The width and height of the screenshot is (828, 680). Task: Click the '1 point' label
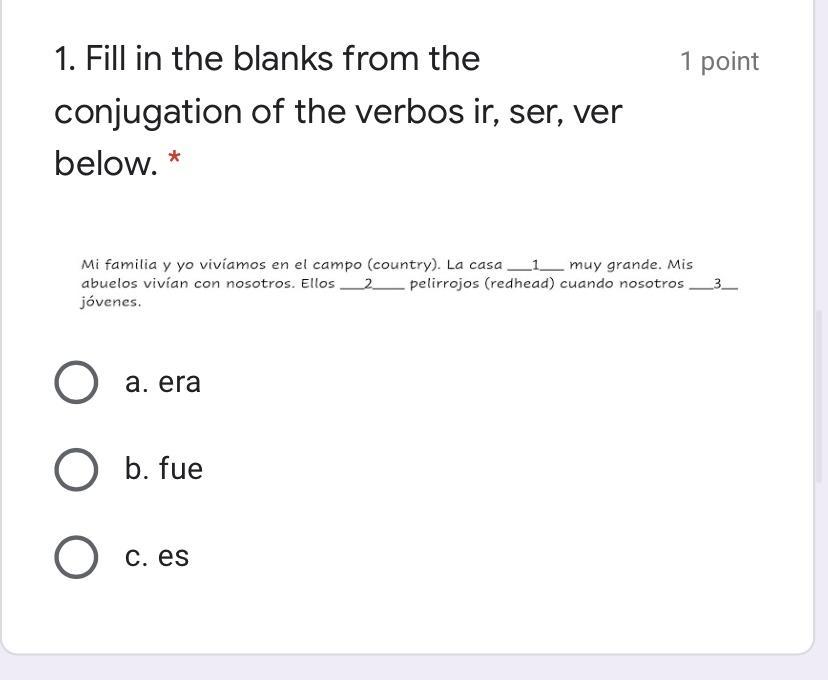point(719,61)
